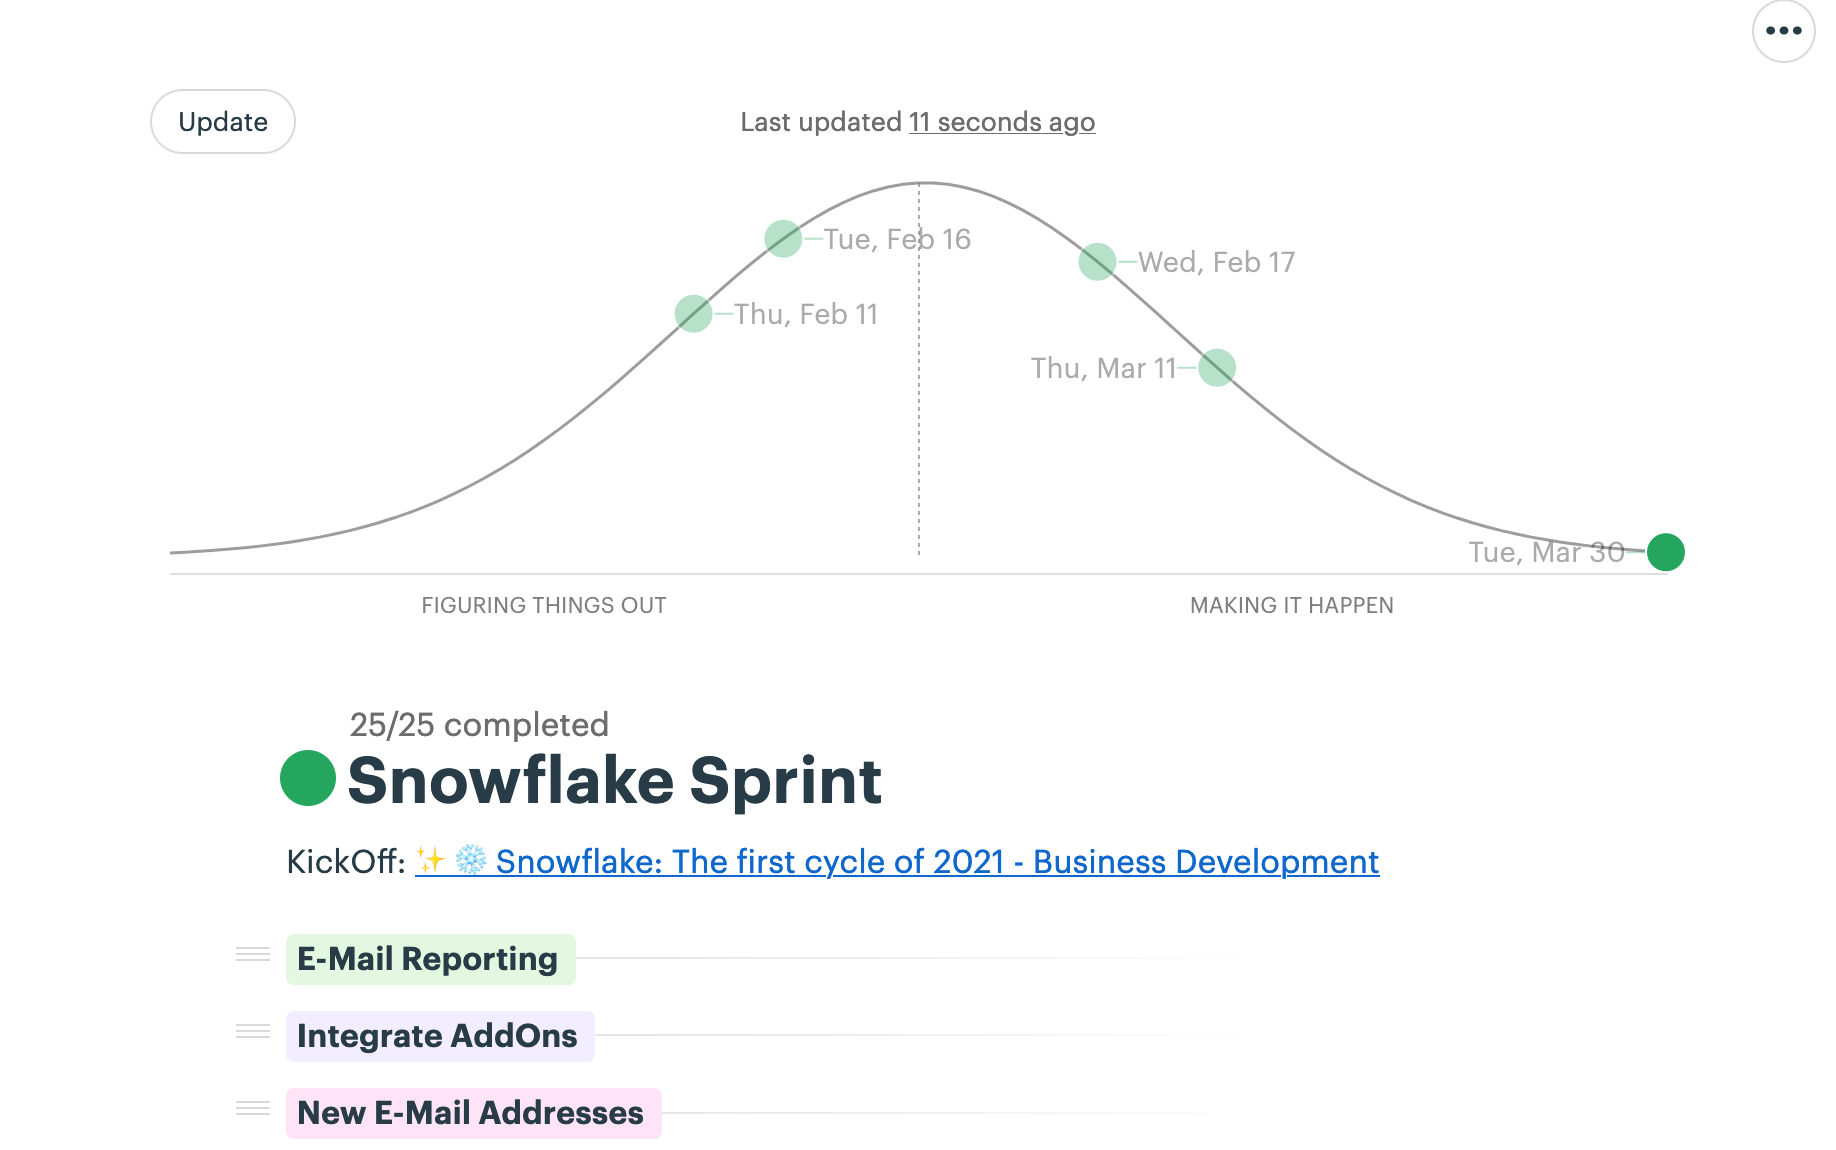This screenshot has width=1836, height=1150.
Task: Grab the drag handle beside E-Mail Reporting
Action: coord(253,954)
